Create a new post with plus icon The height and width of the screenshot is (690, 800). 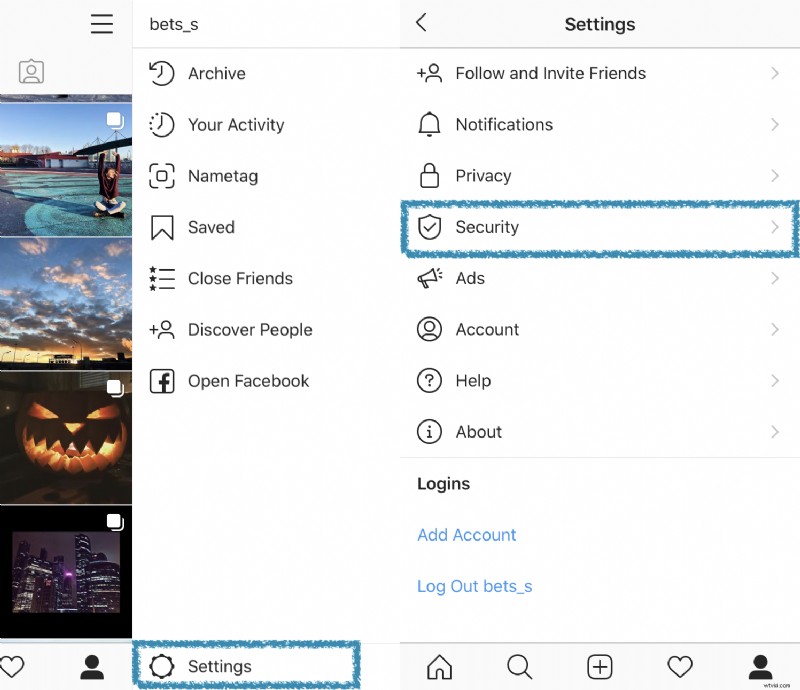tap(600, 666)
